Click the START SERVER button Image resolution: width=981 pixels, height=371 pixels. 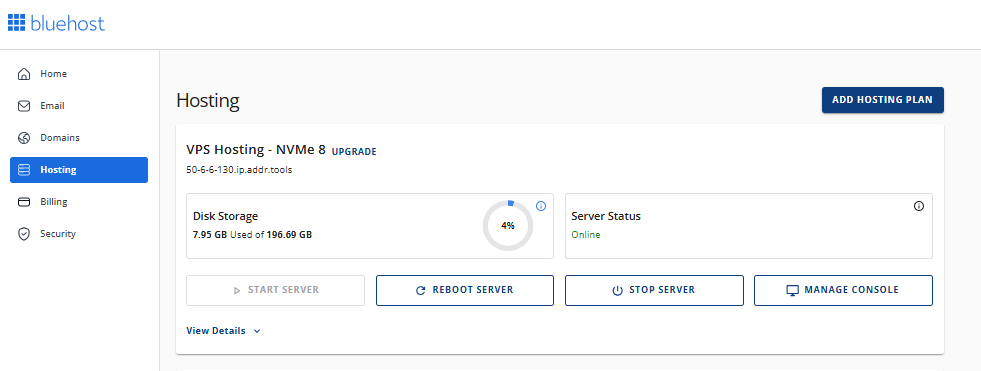click(x=275, y=290)
